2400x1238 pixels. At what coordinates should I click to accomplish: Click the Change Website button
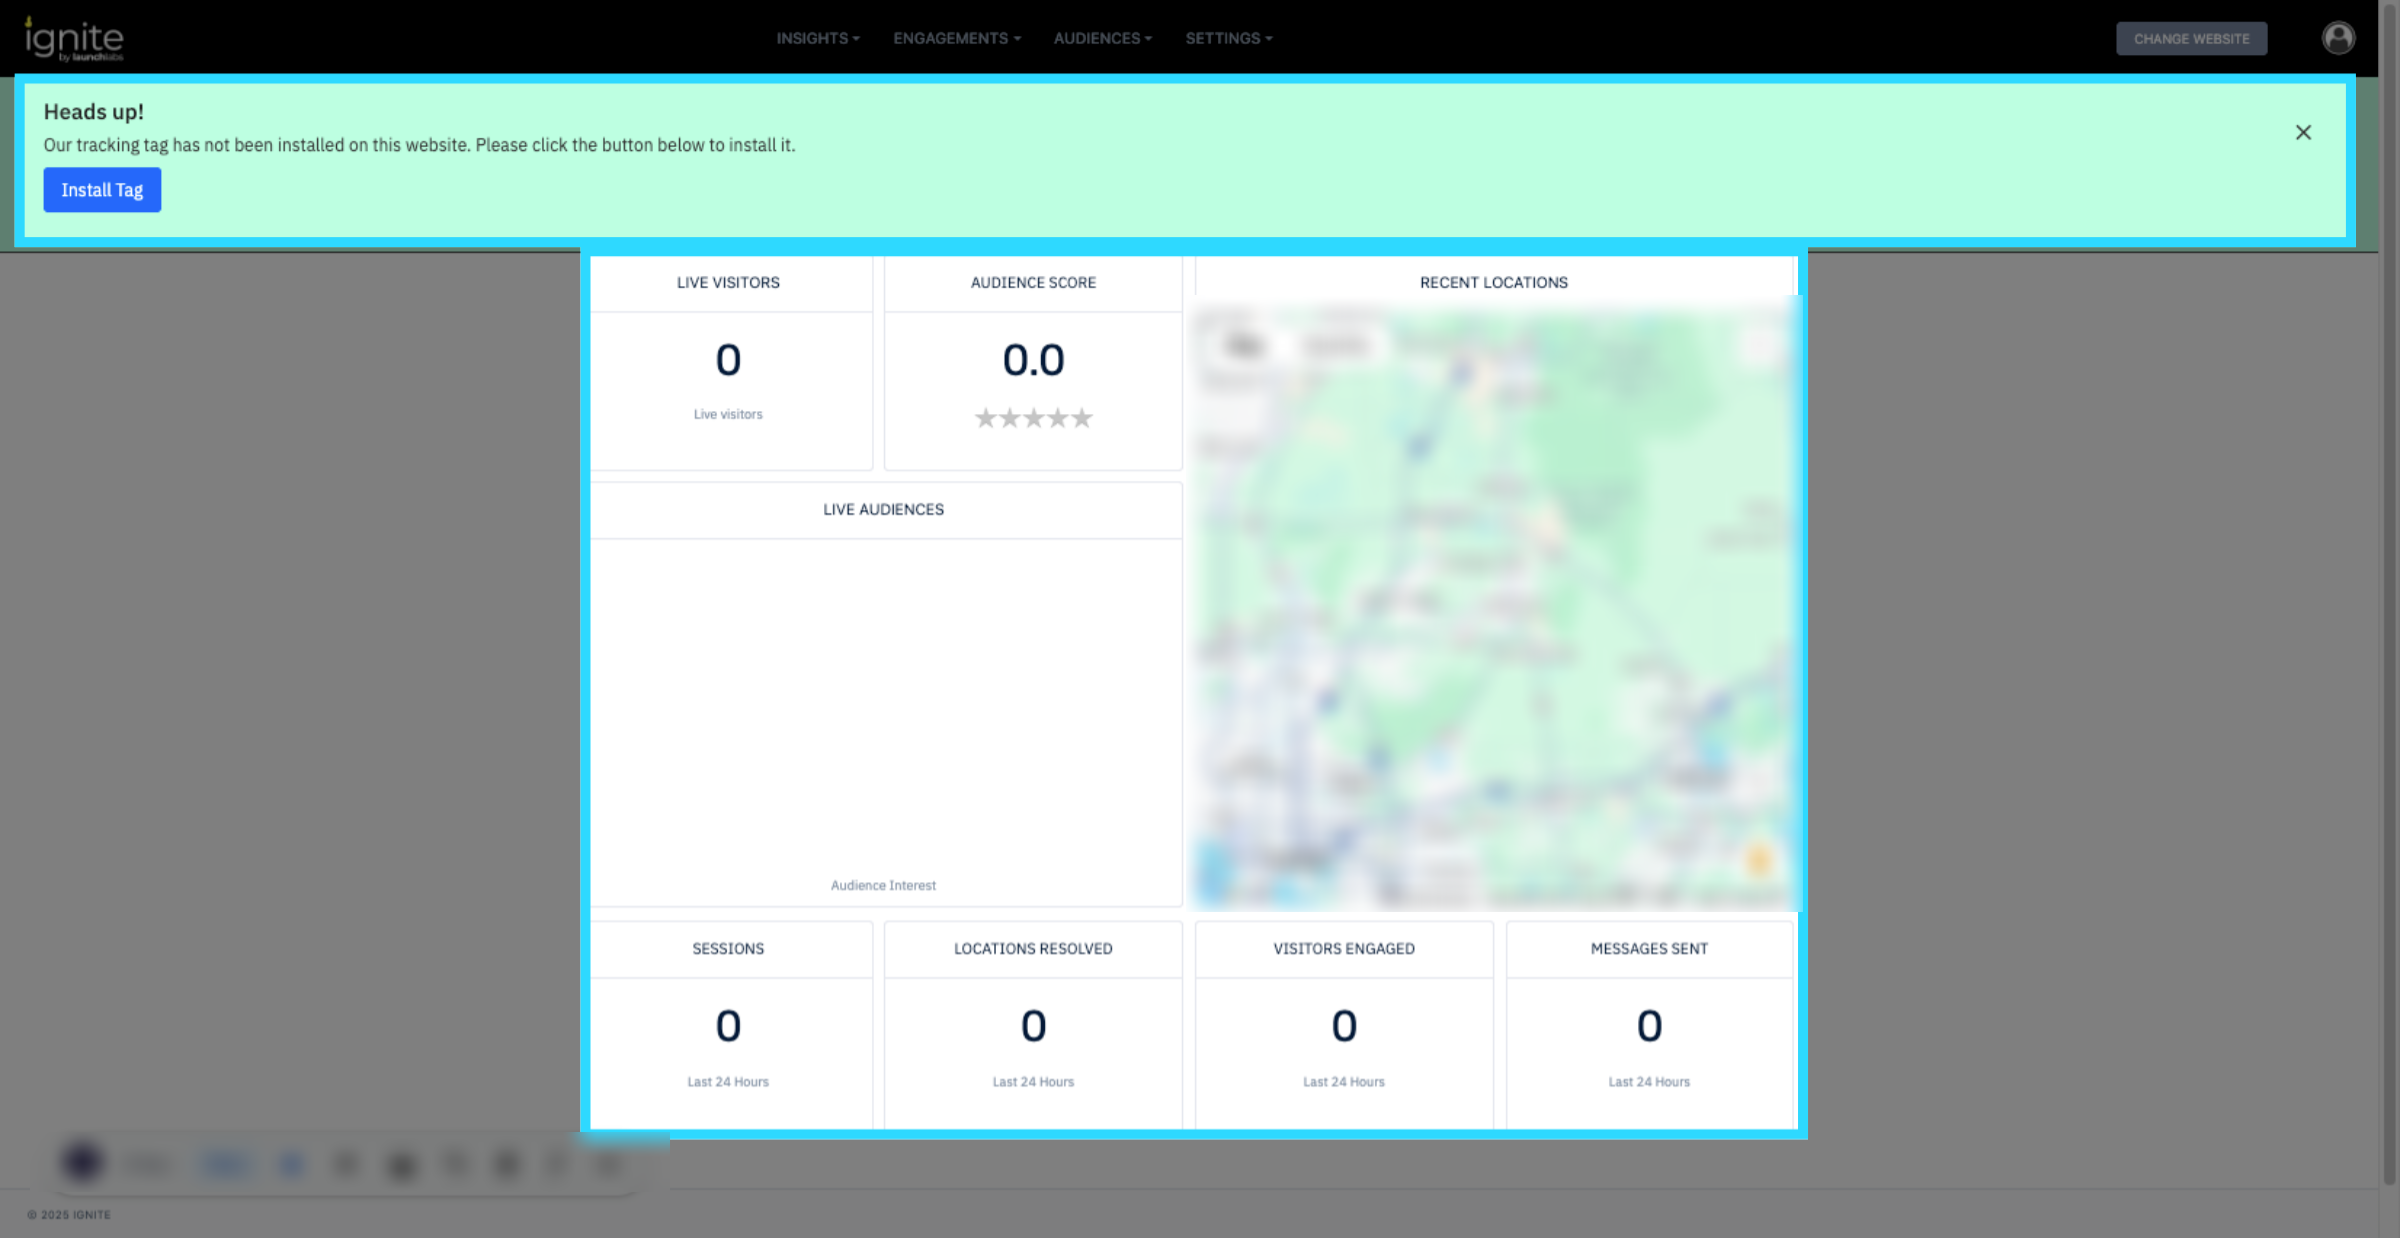coord(2191,39)
